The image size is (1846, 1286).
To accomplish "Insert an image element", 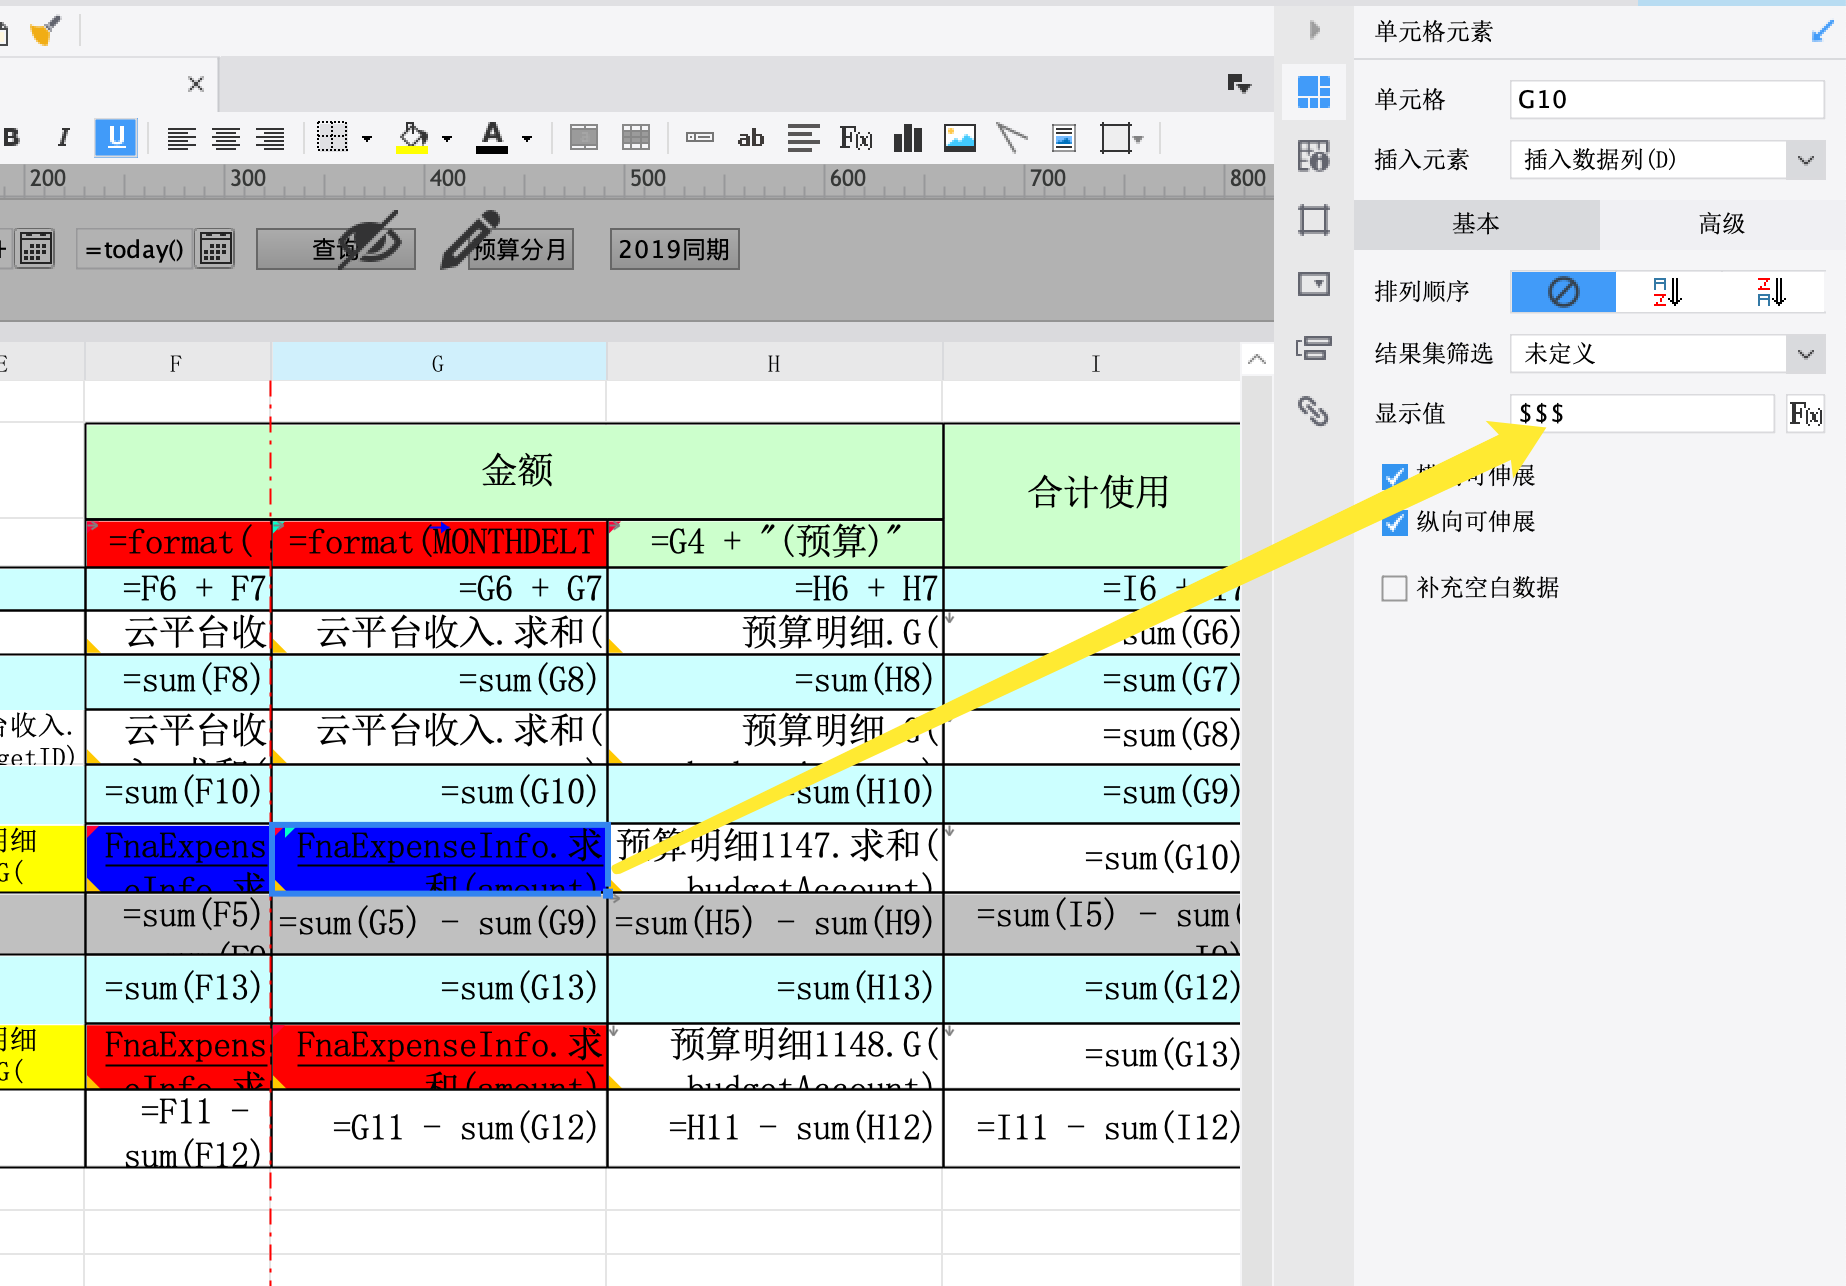I will 960,137.
